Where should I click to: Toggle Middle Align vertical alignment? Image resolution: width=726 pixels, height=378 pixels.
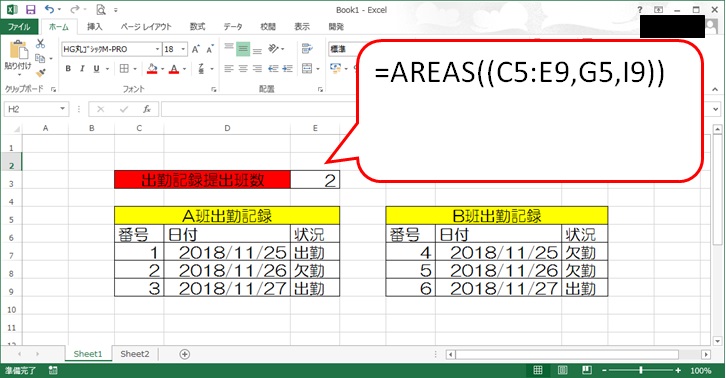[x=243, y=48]
